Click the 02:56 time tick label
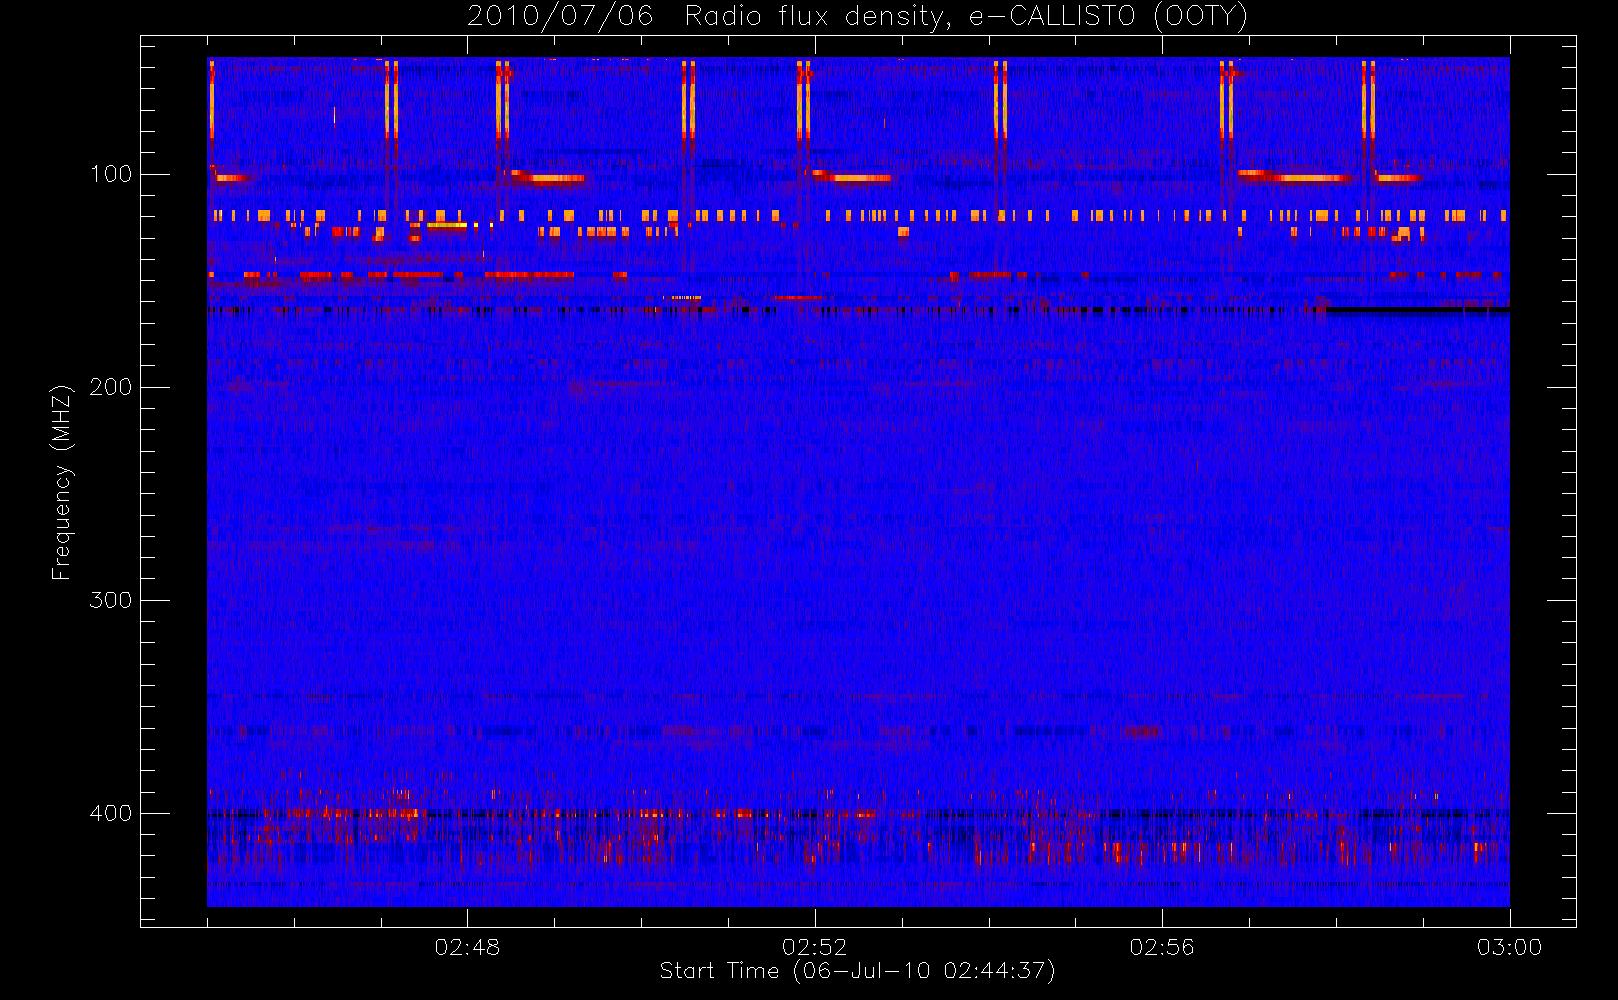1618x1000 pixels. click(x=1162, y=947)
